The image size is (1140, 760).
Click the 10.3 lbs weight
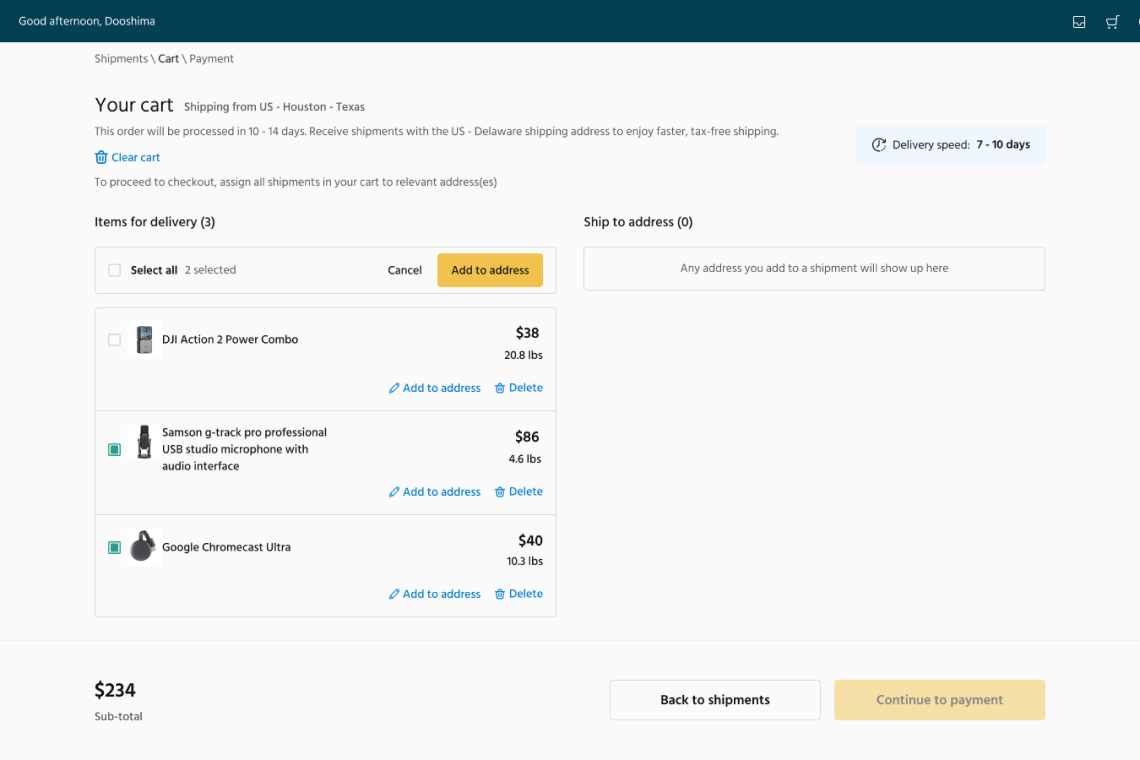(524, 561)
